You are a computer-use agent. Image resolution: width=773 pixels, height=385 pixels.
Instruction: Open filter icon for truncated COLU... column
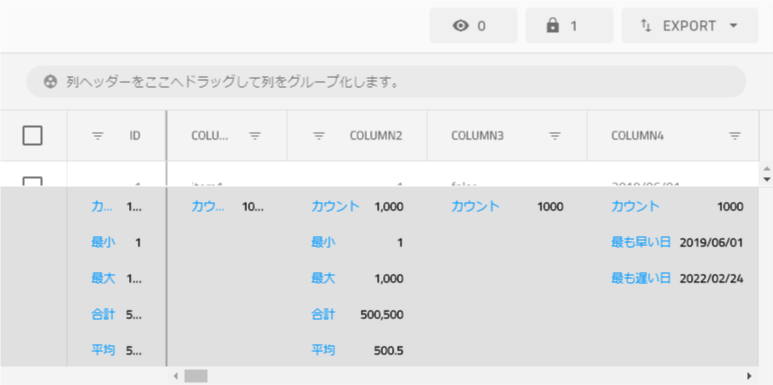click(x=255, y=136)
